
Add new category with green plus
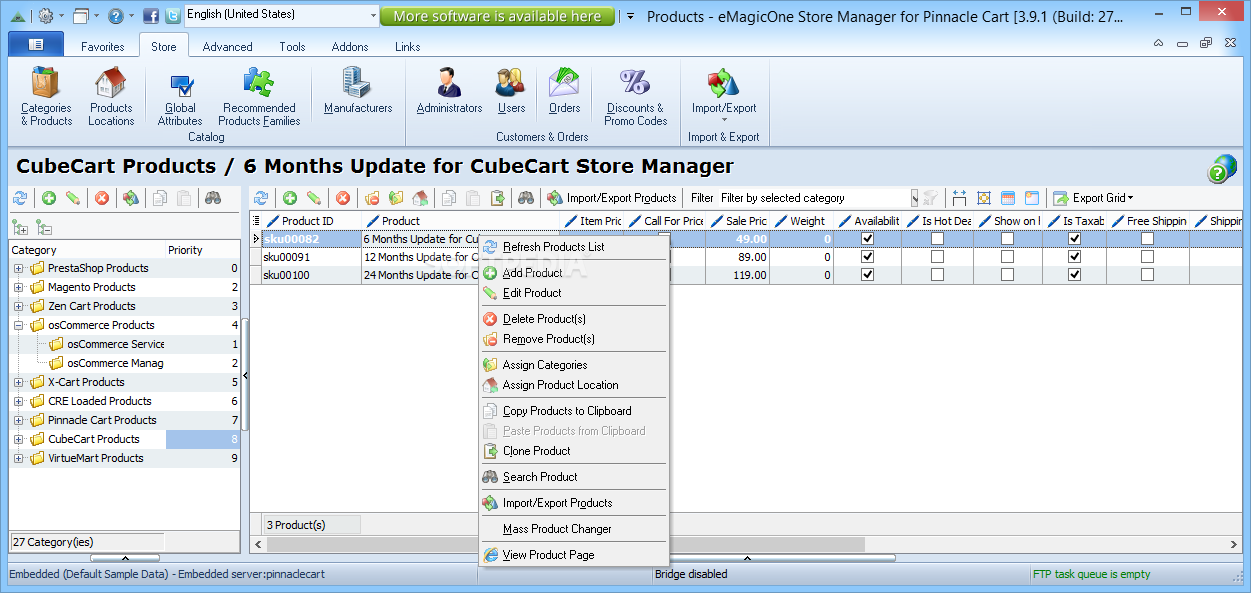tap(48, 198)
